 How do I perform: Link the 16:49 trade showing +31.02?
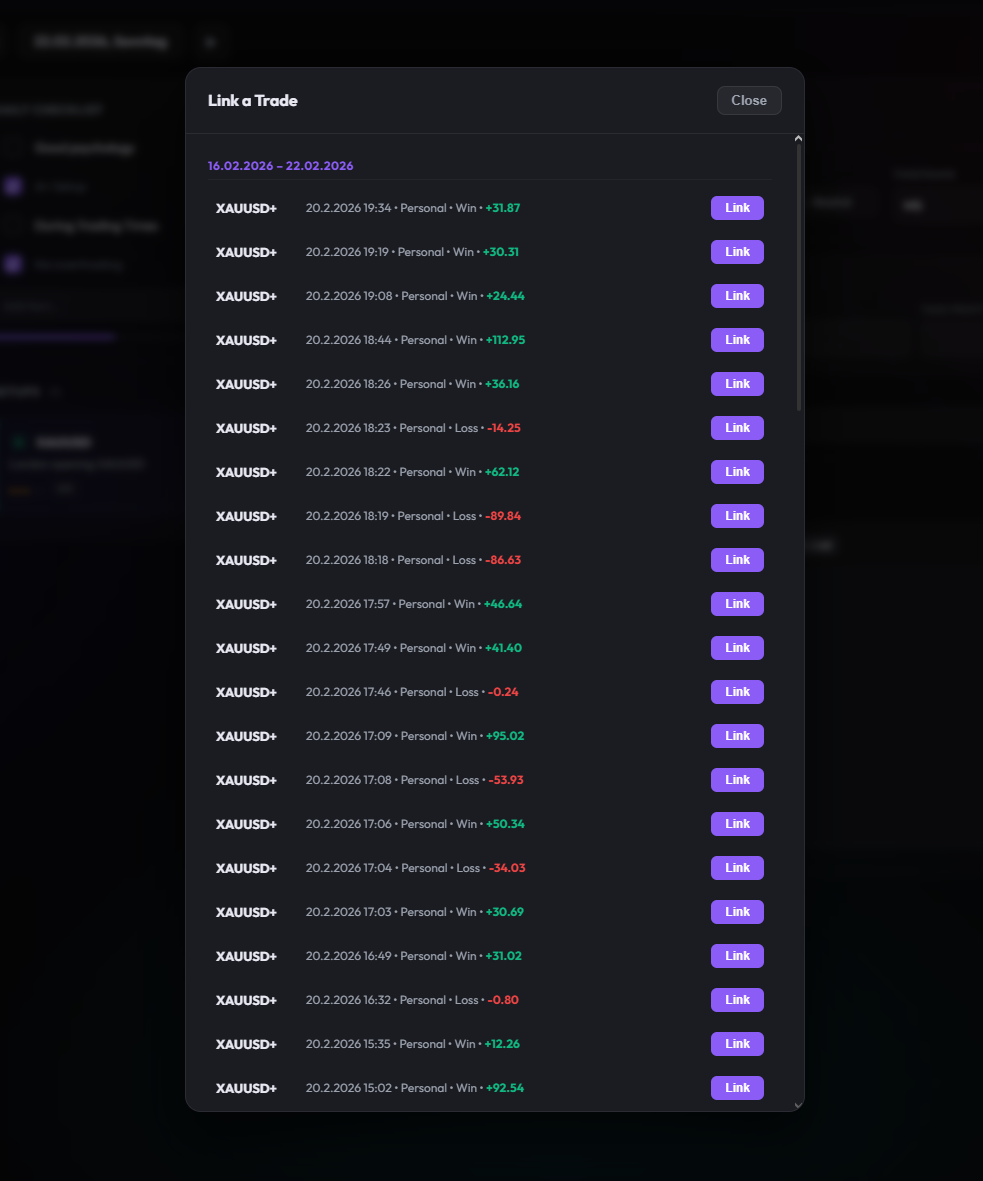(737, 955)
